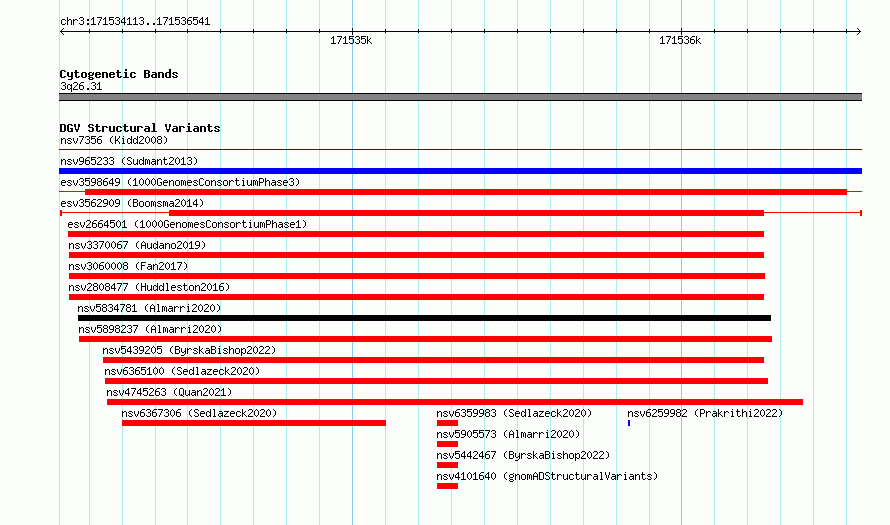Click the Cytogenetic Bands track title

[x=119, y=74]
